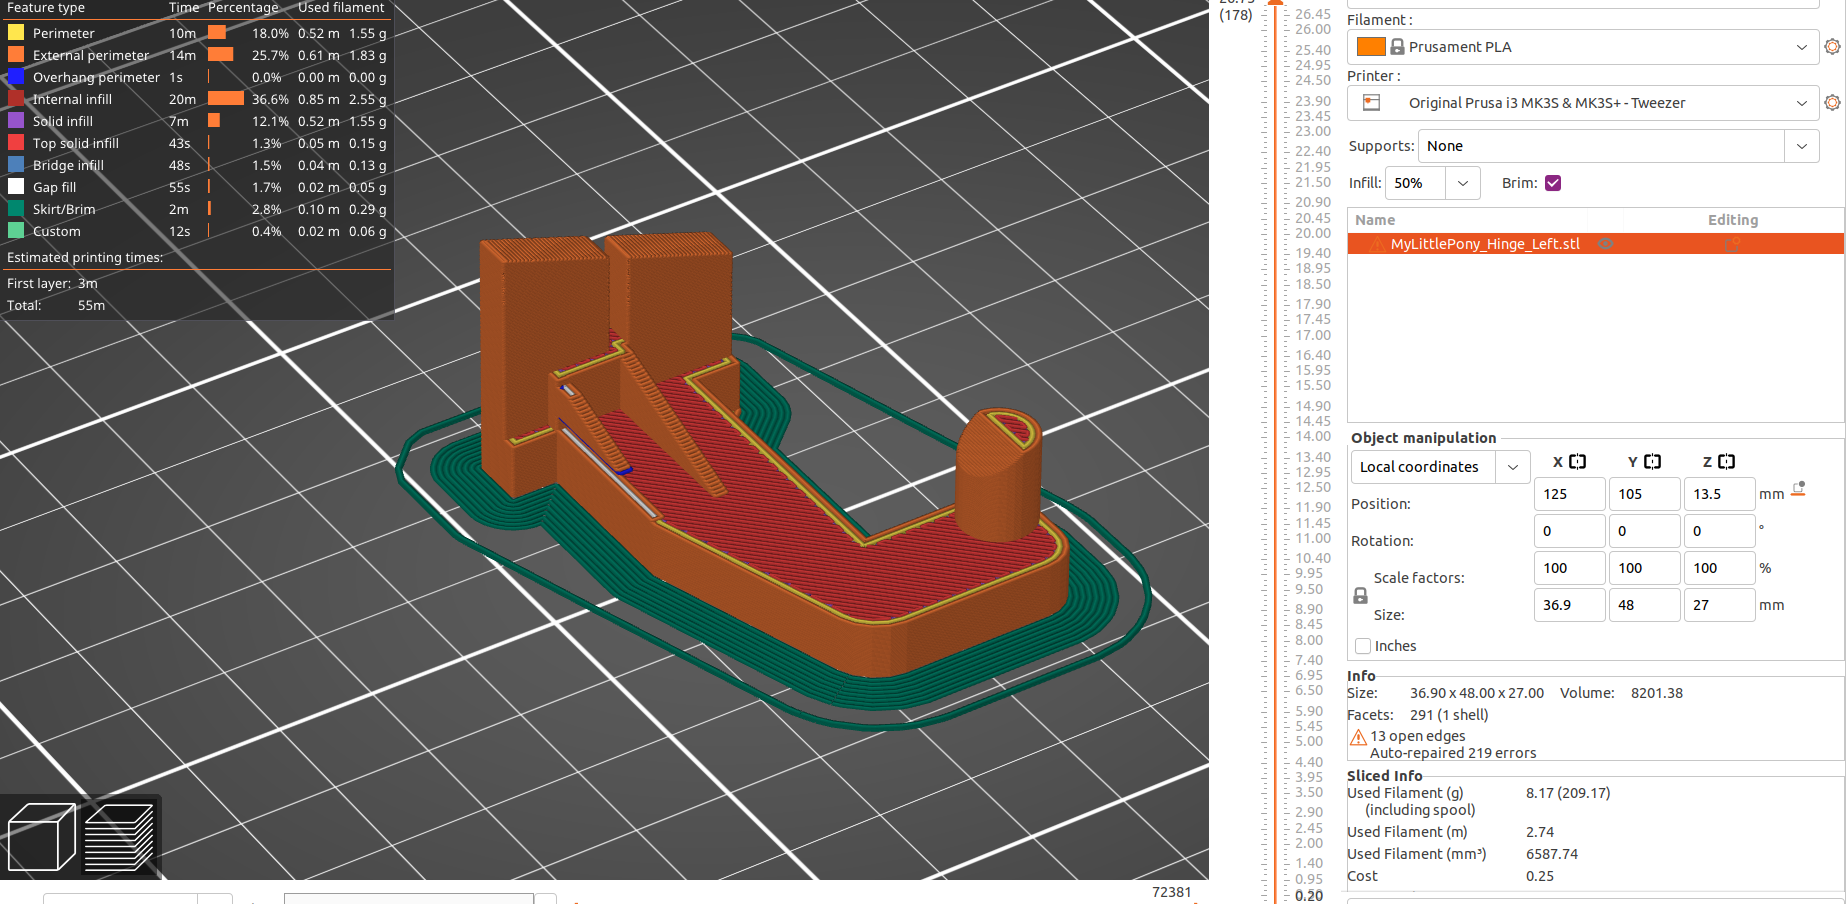This screenshot has height=904, width=1846.
Task: Click yellow Perimeter swatch in legend
Action: pyautogui.click(x=16, y=33)
